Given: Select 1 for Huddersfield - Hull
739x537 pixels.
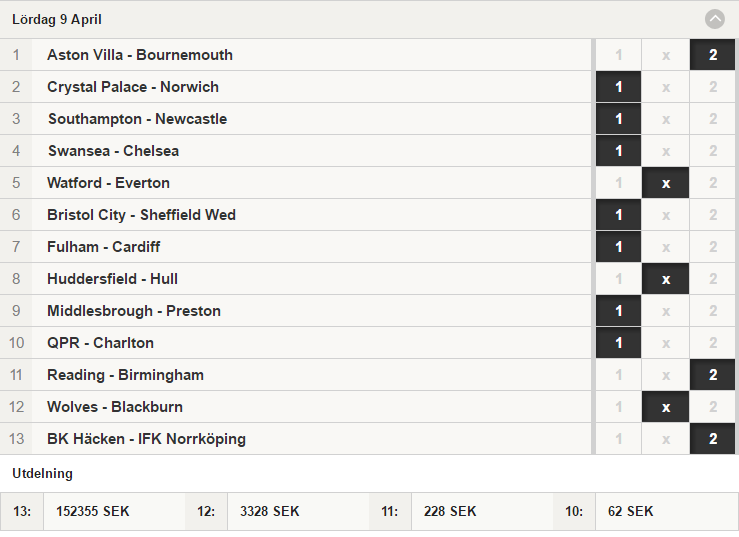Looking at the screenshot, I should [x=618, y=279].
